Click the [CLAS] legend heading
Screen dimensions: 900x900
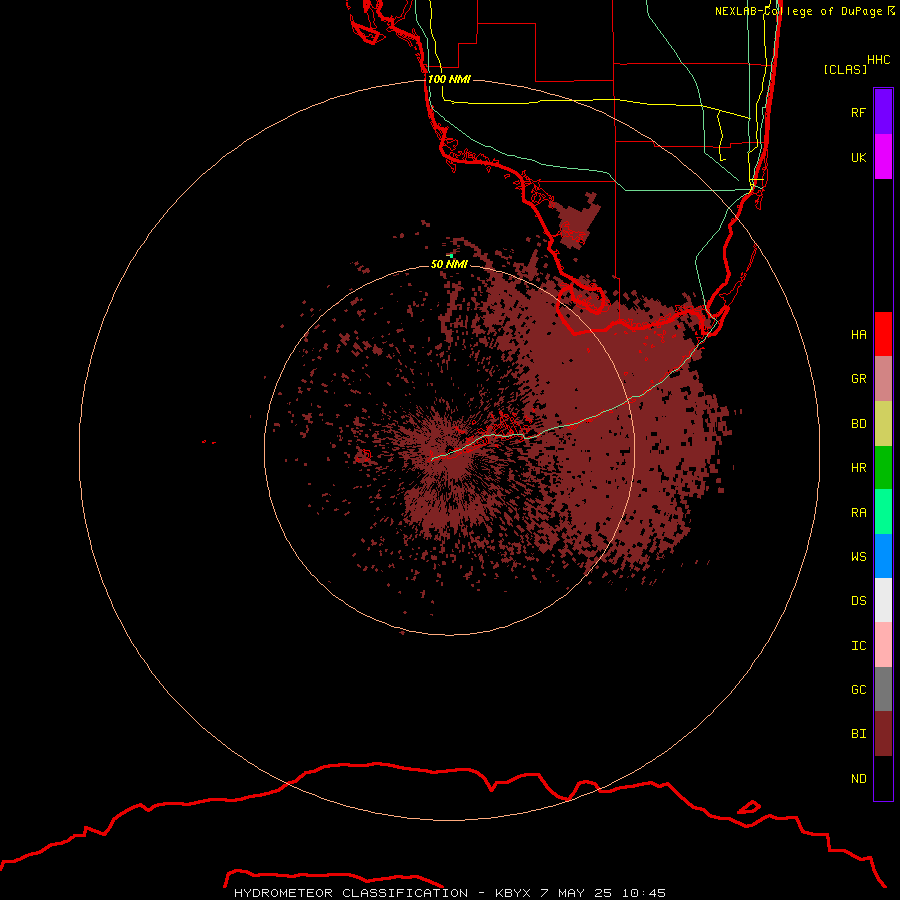[x=845, y=69]
